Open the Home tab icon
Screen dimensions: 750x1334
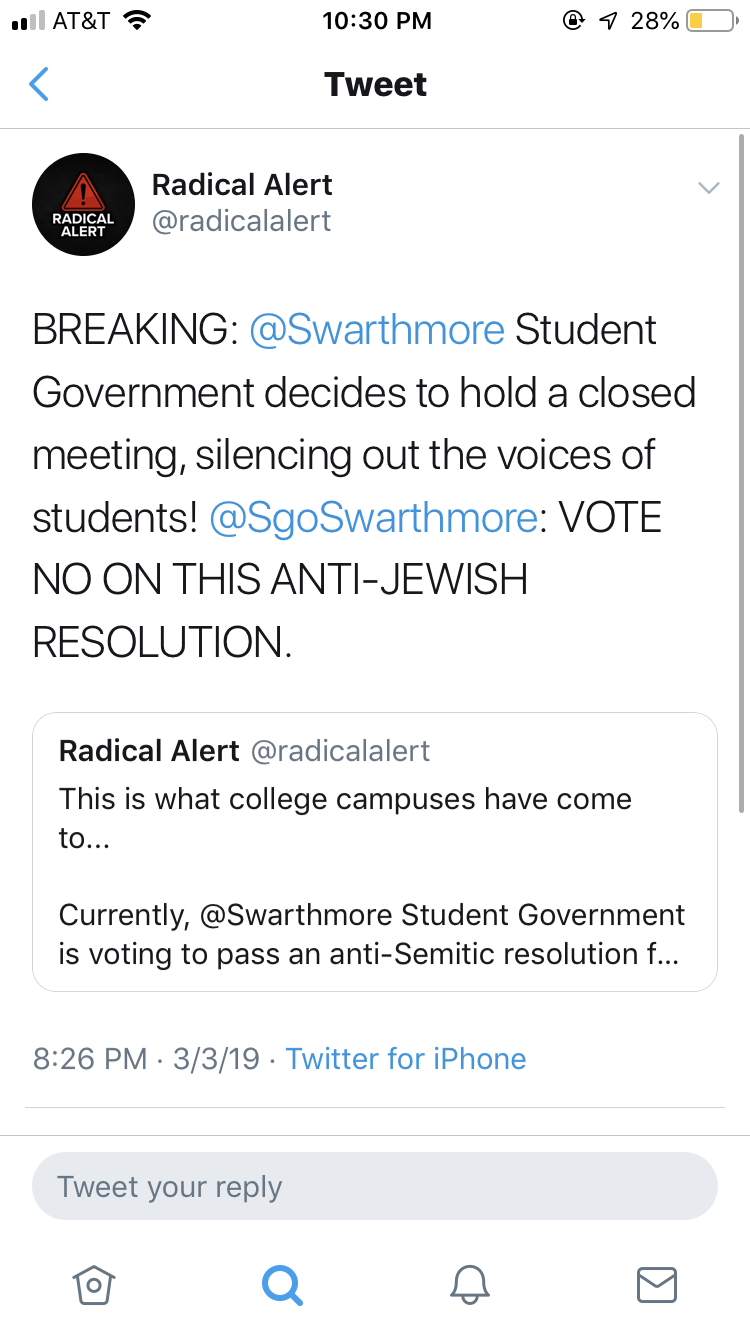coord(94,1284)
